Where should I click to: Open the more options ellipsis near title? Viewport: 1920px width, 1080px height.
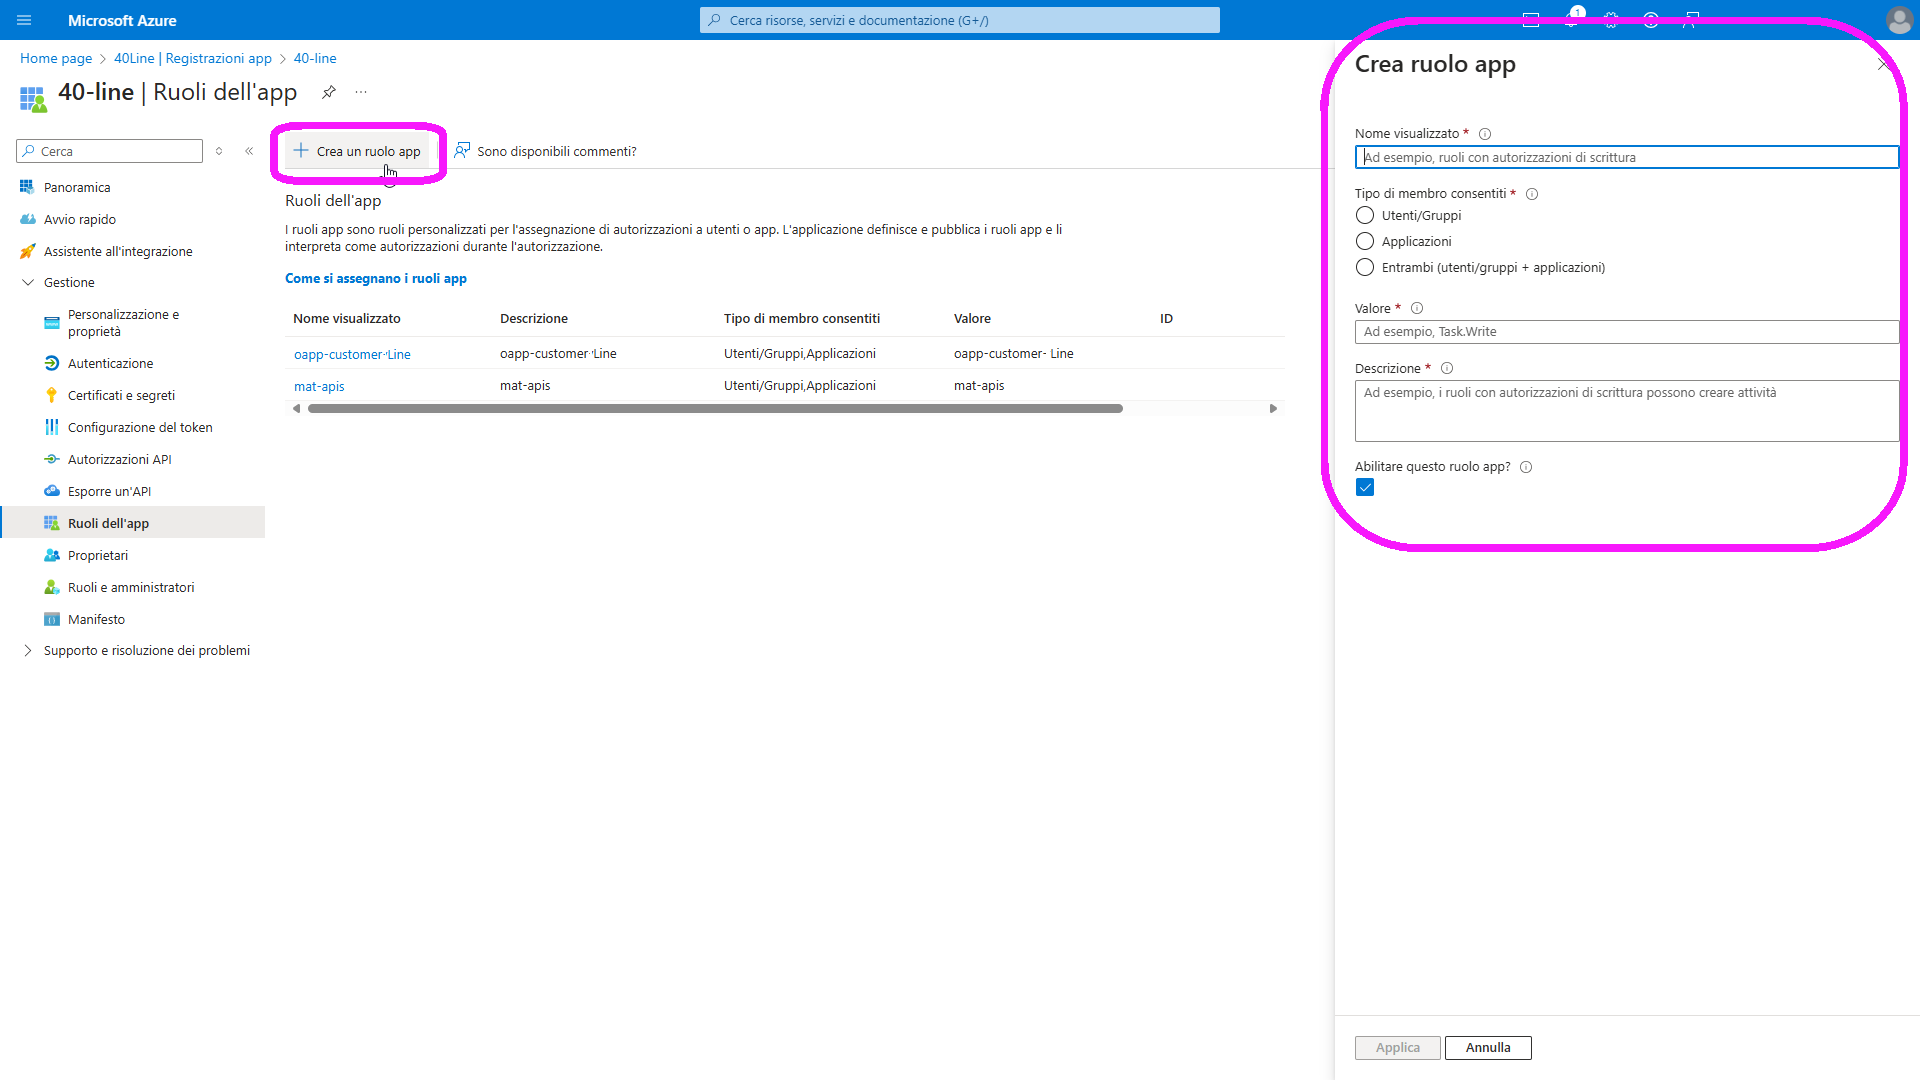tap(361, 92)
